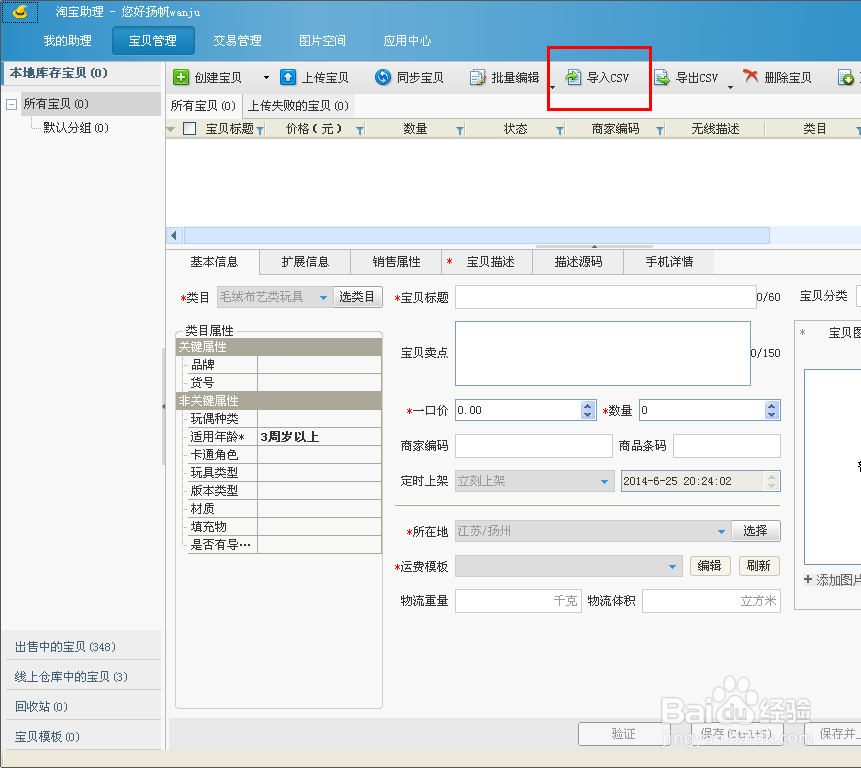Click the filter icon beside 宝贝标题 column
The image size is (861, 768).
point(260,130)
